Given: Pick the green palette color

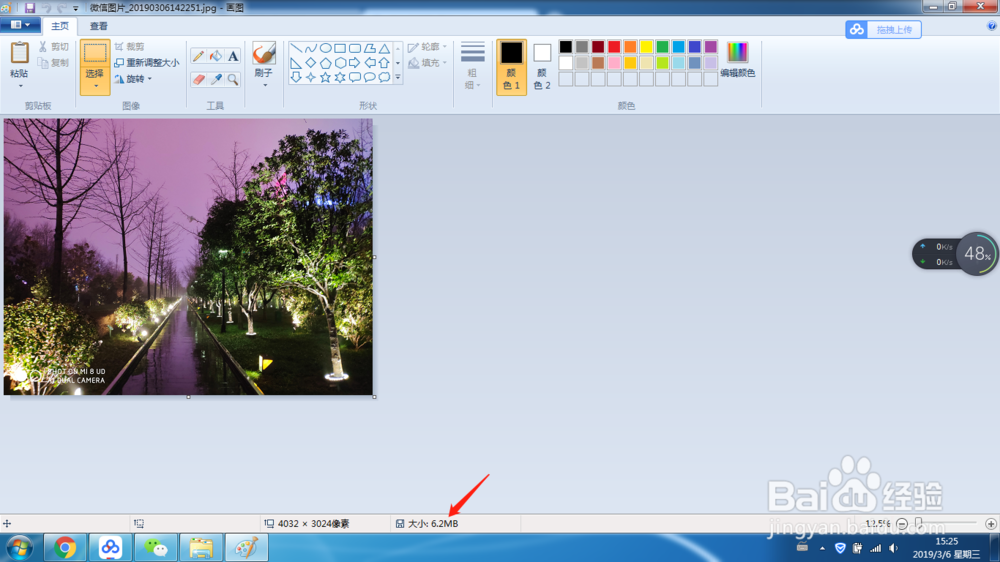Looking at the screenshot, I should click(x=663, y=47).
